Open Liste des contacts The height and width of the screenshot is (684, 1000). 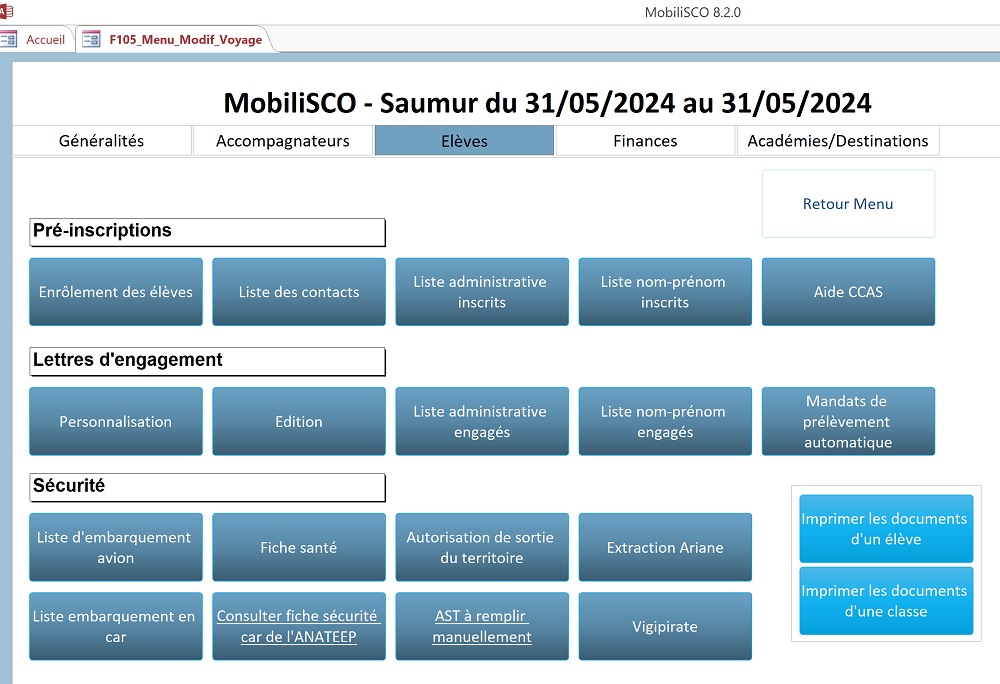[x=299, y=292]
